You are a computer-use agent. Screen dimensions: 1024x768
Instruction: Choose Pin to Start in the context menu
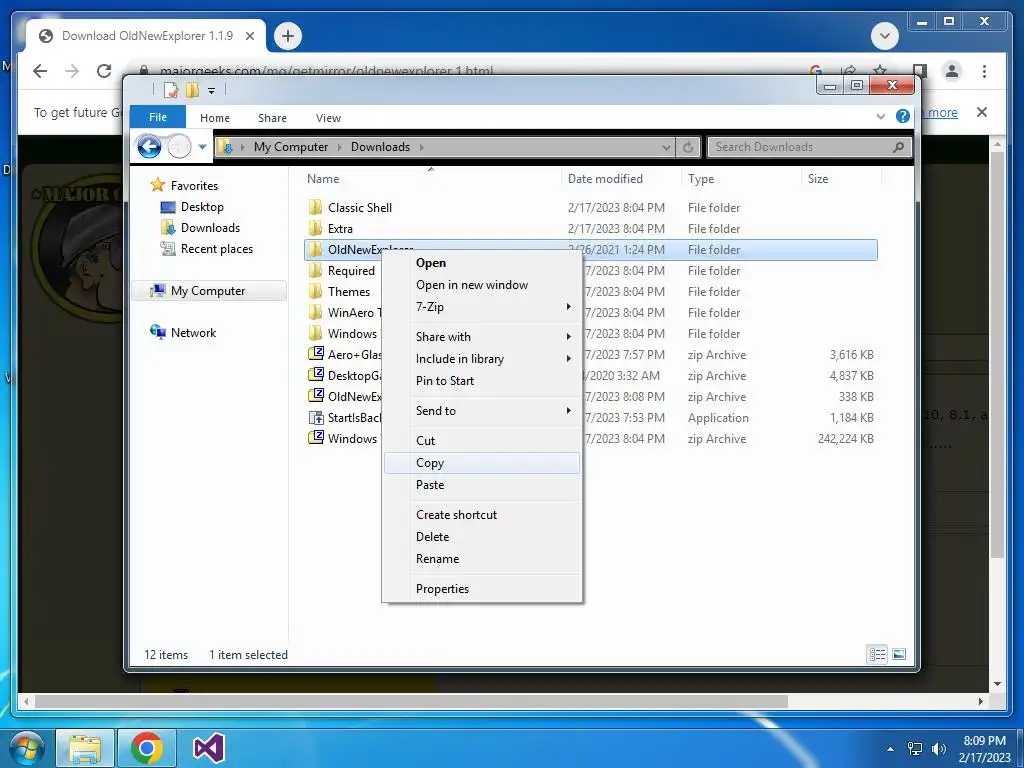click(482, 381)
